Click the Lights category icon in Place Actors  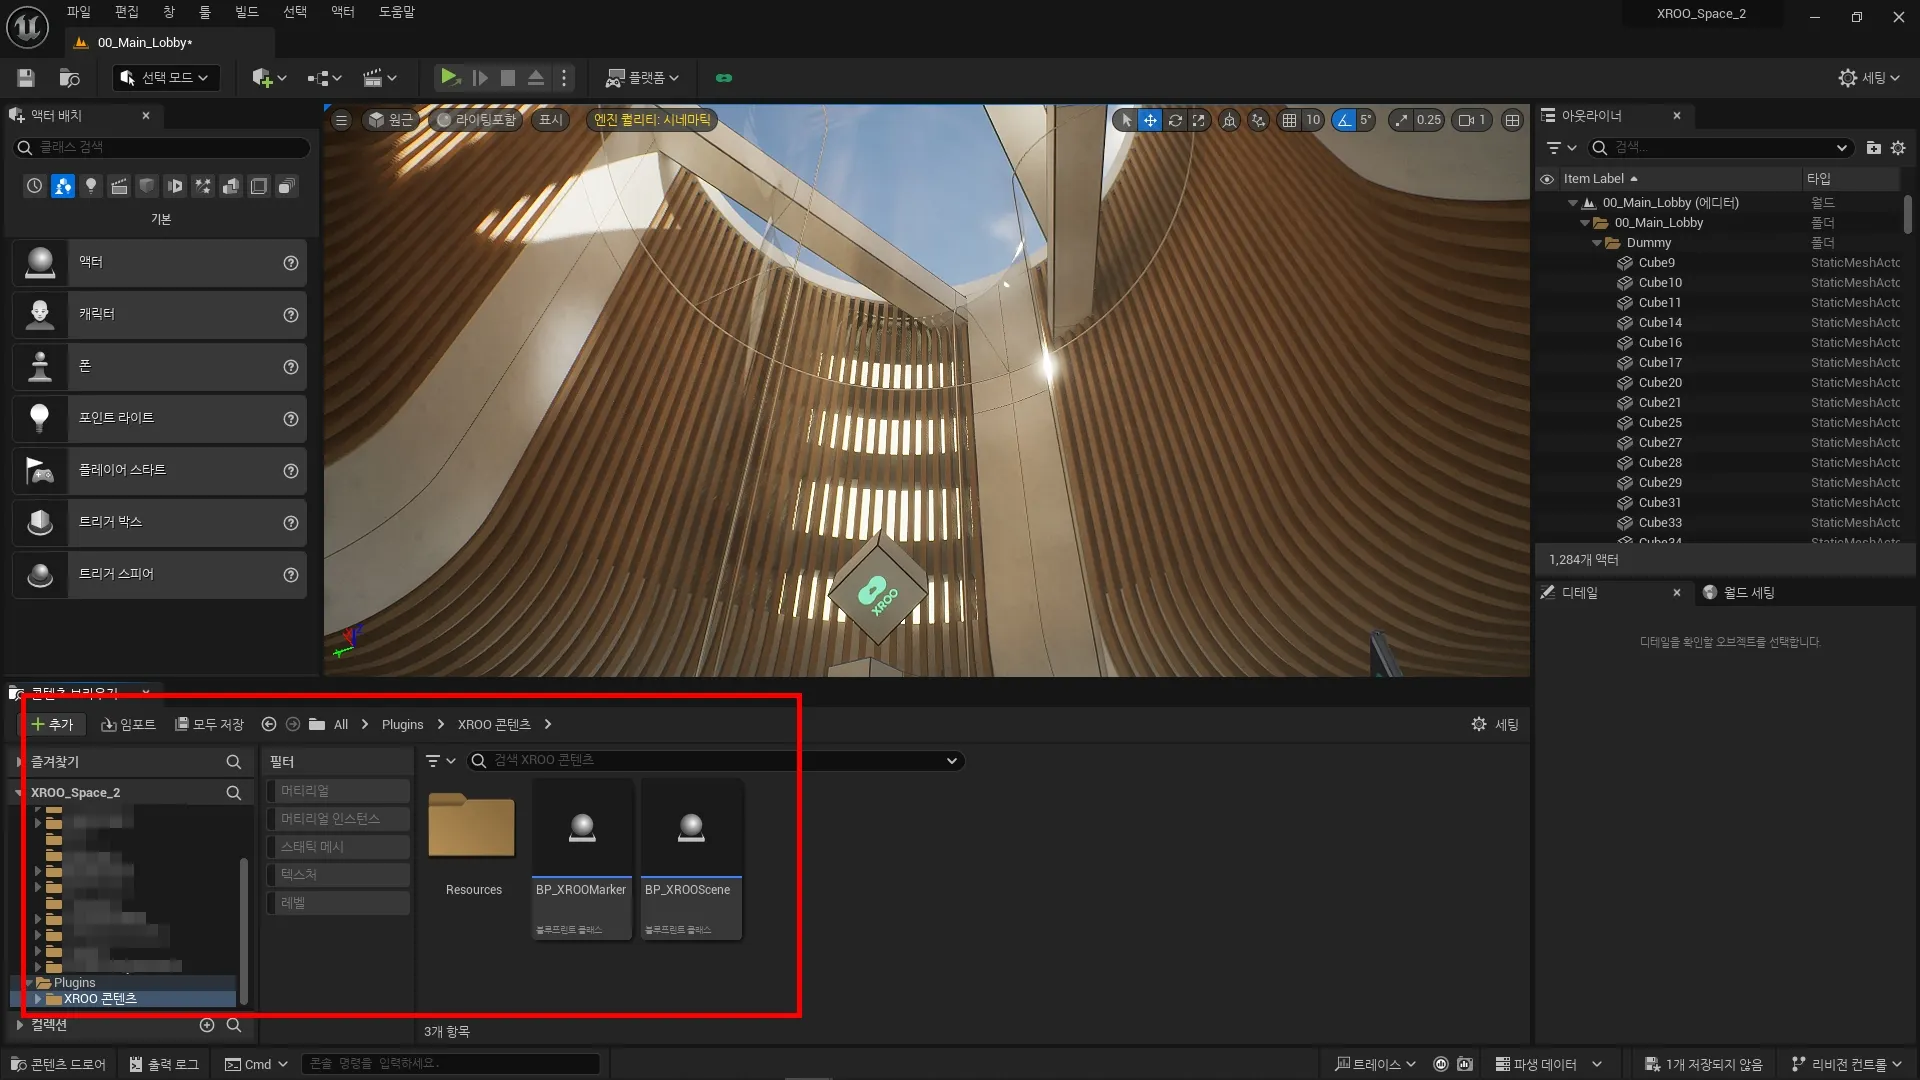click(x=91, y=186)
